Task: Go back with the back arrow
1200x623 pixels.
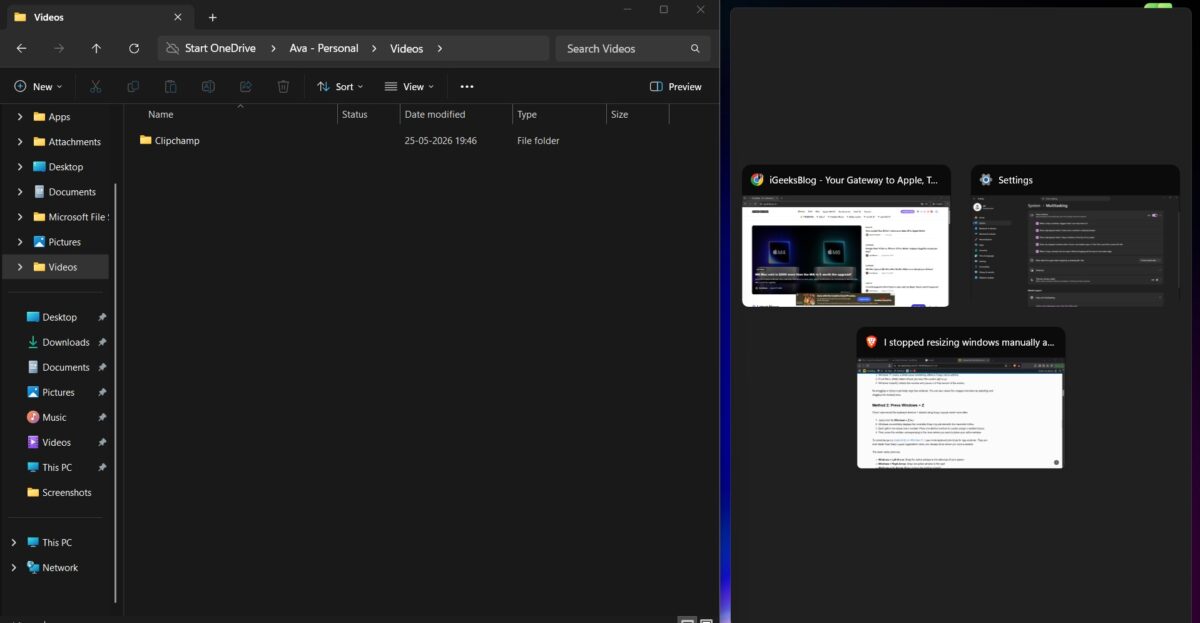Action: coord(22,48)
